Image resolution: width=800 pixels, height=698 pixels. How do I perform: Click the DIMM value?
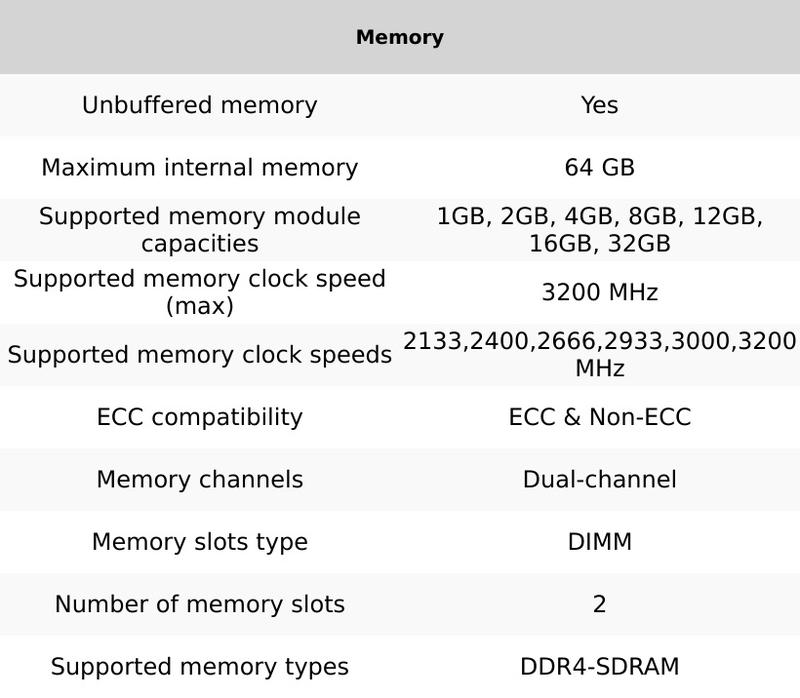[599, 542]
